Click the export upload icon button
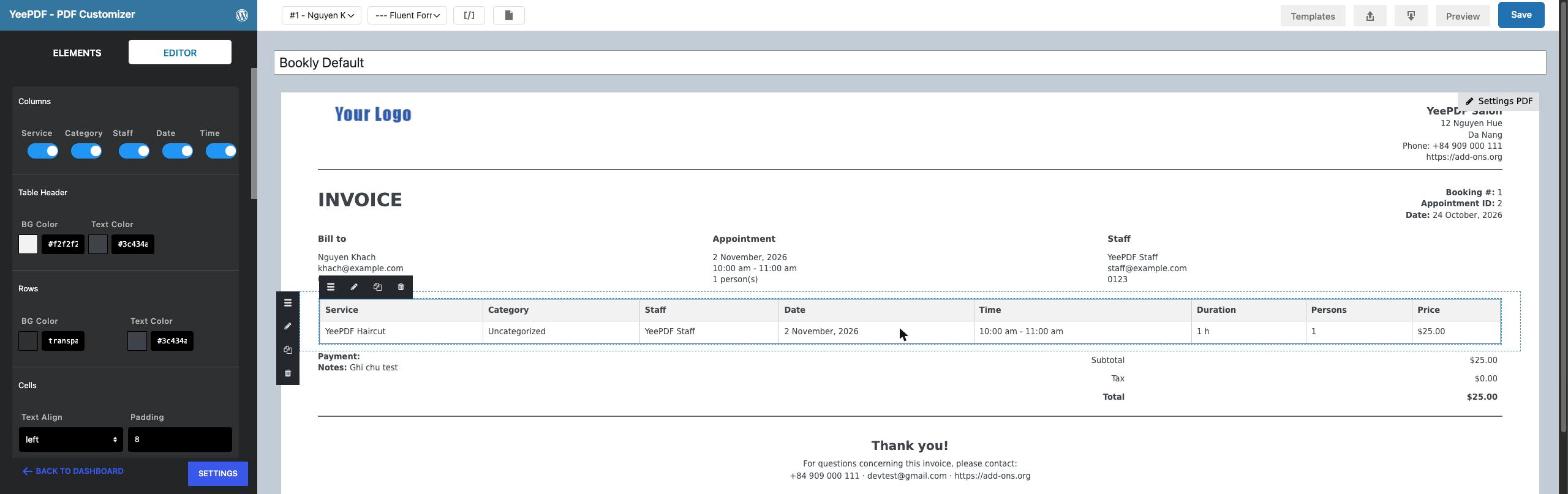Image resolution: width=1568 pixels, height=494 pixels. pos(1370,16)
